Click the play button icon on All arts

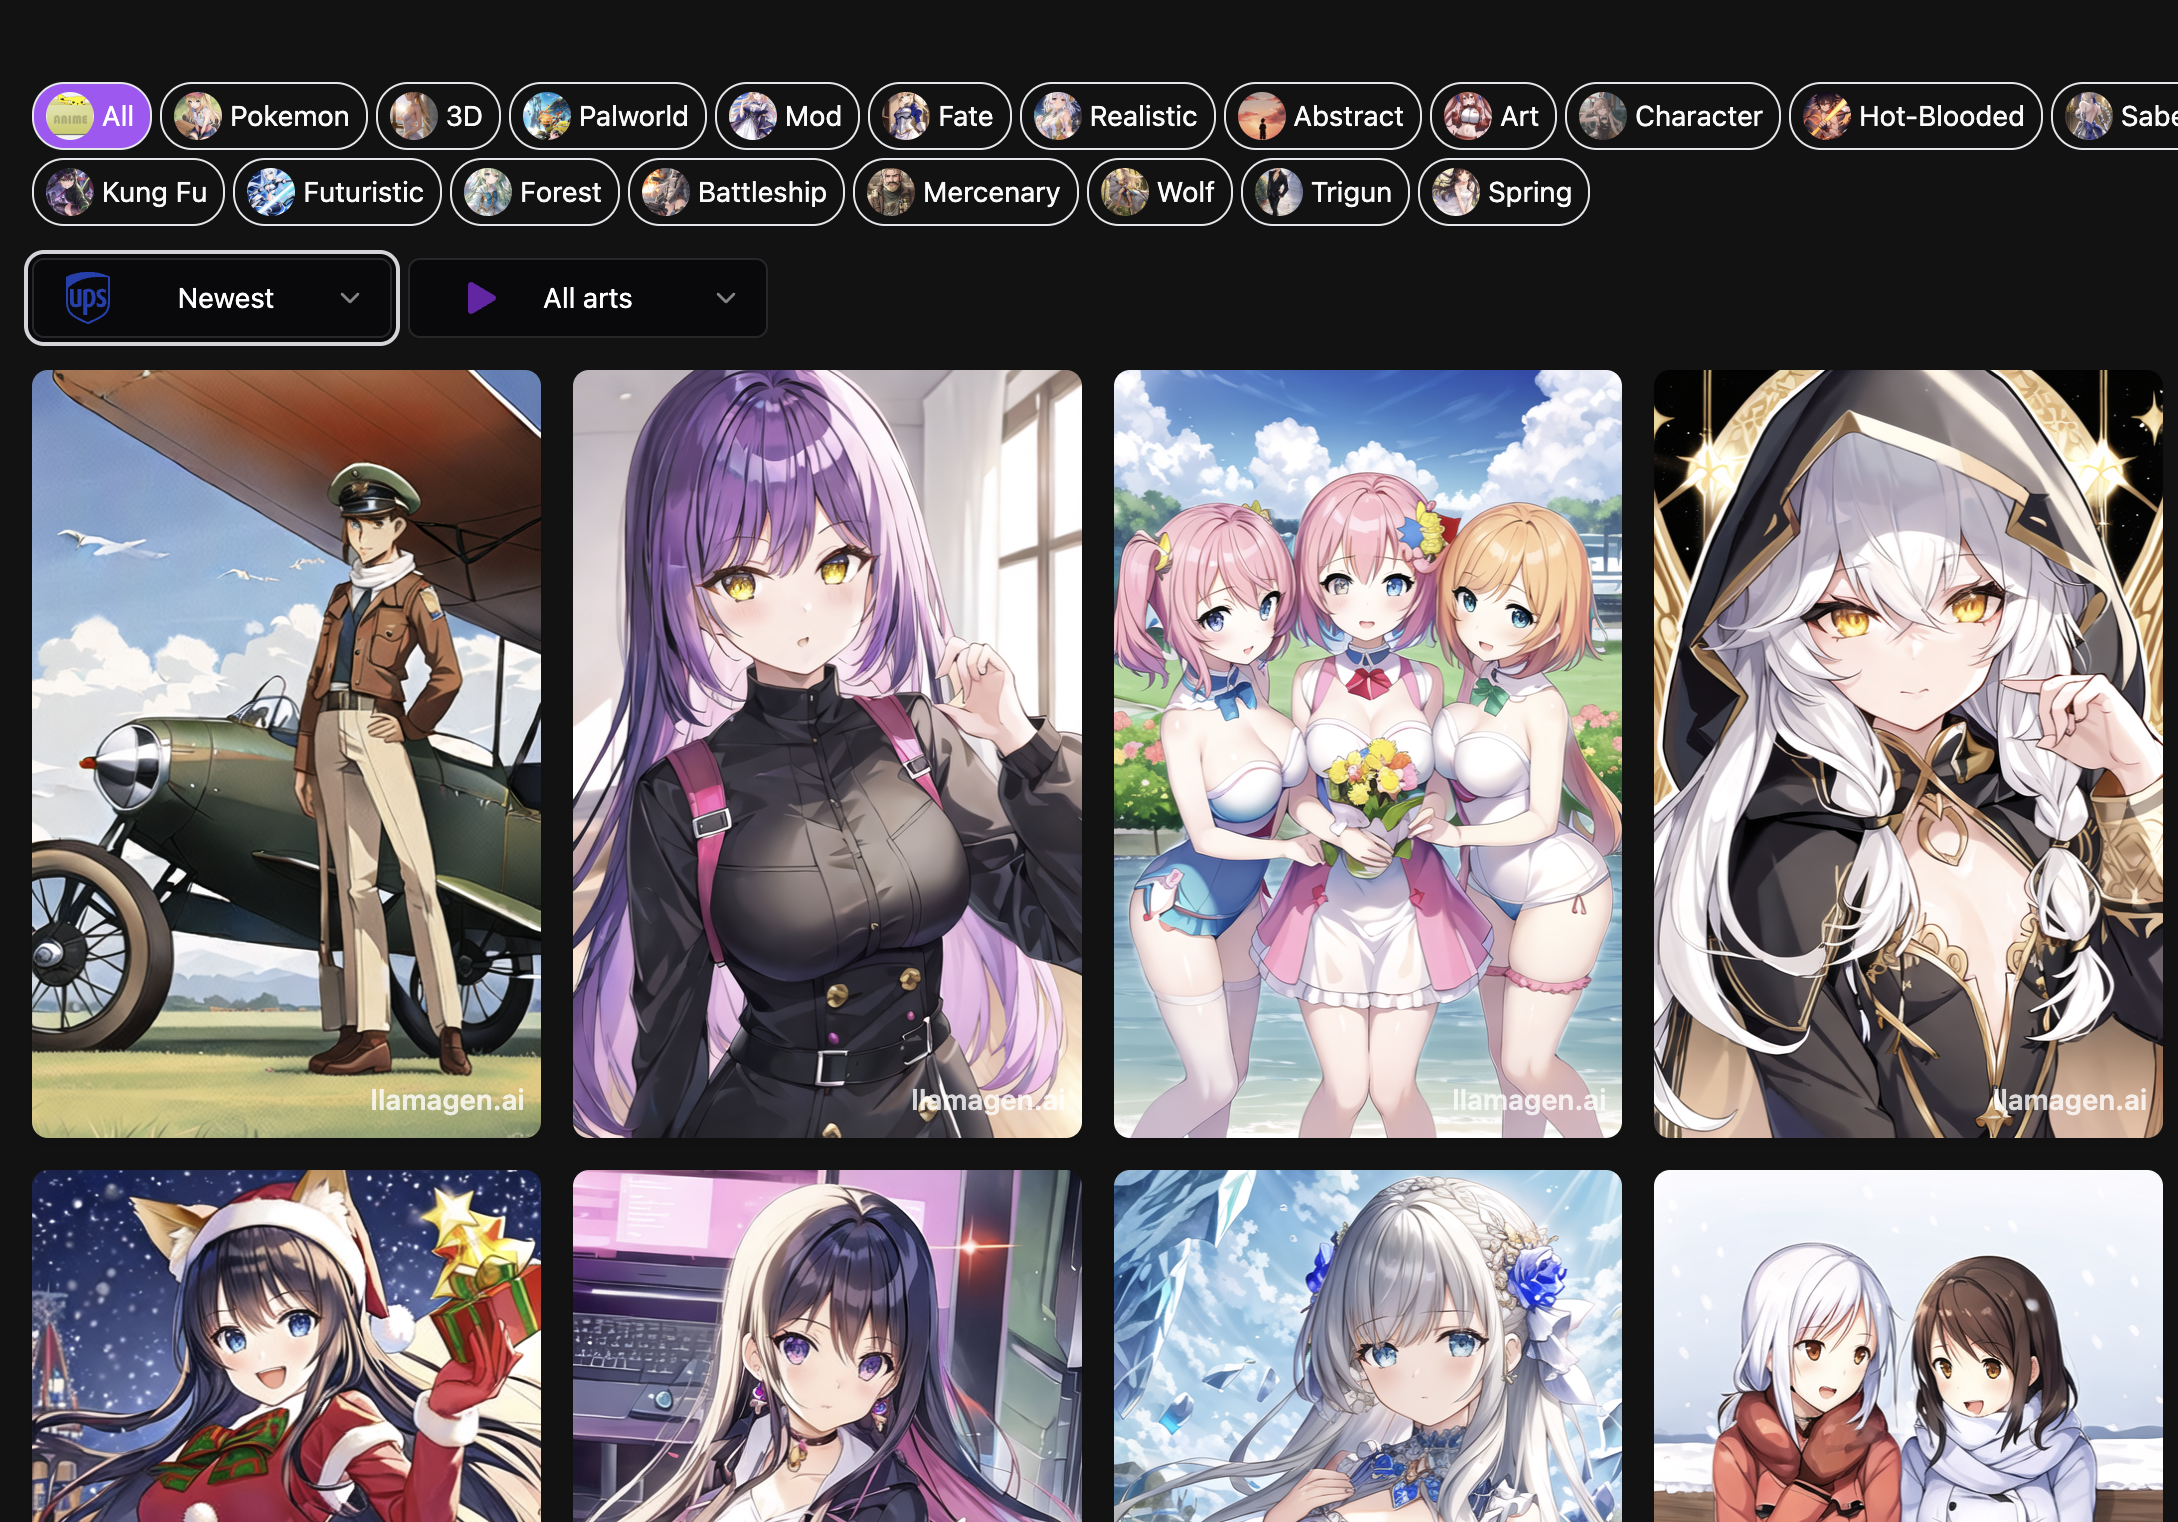478,299
